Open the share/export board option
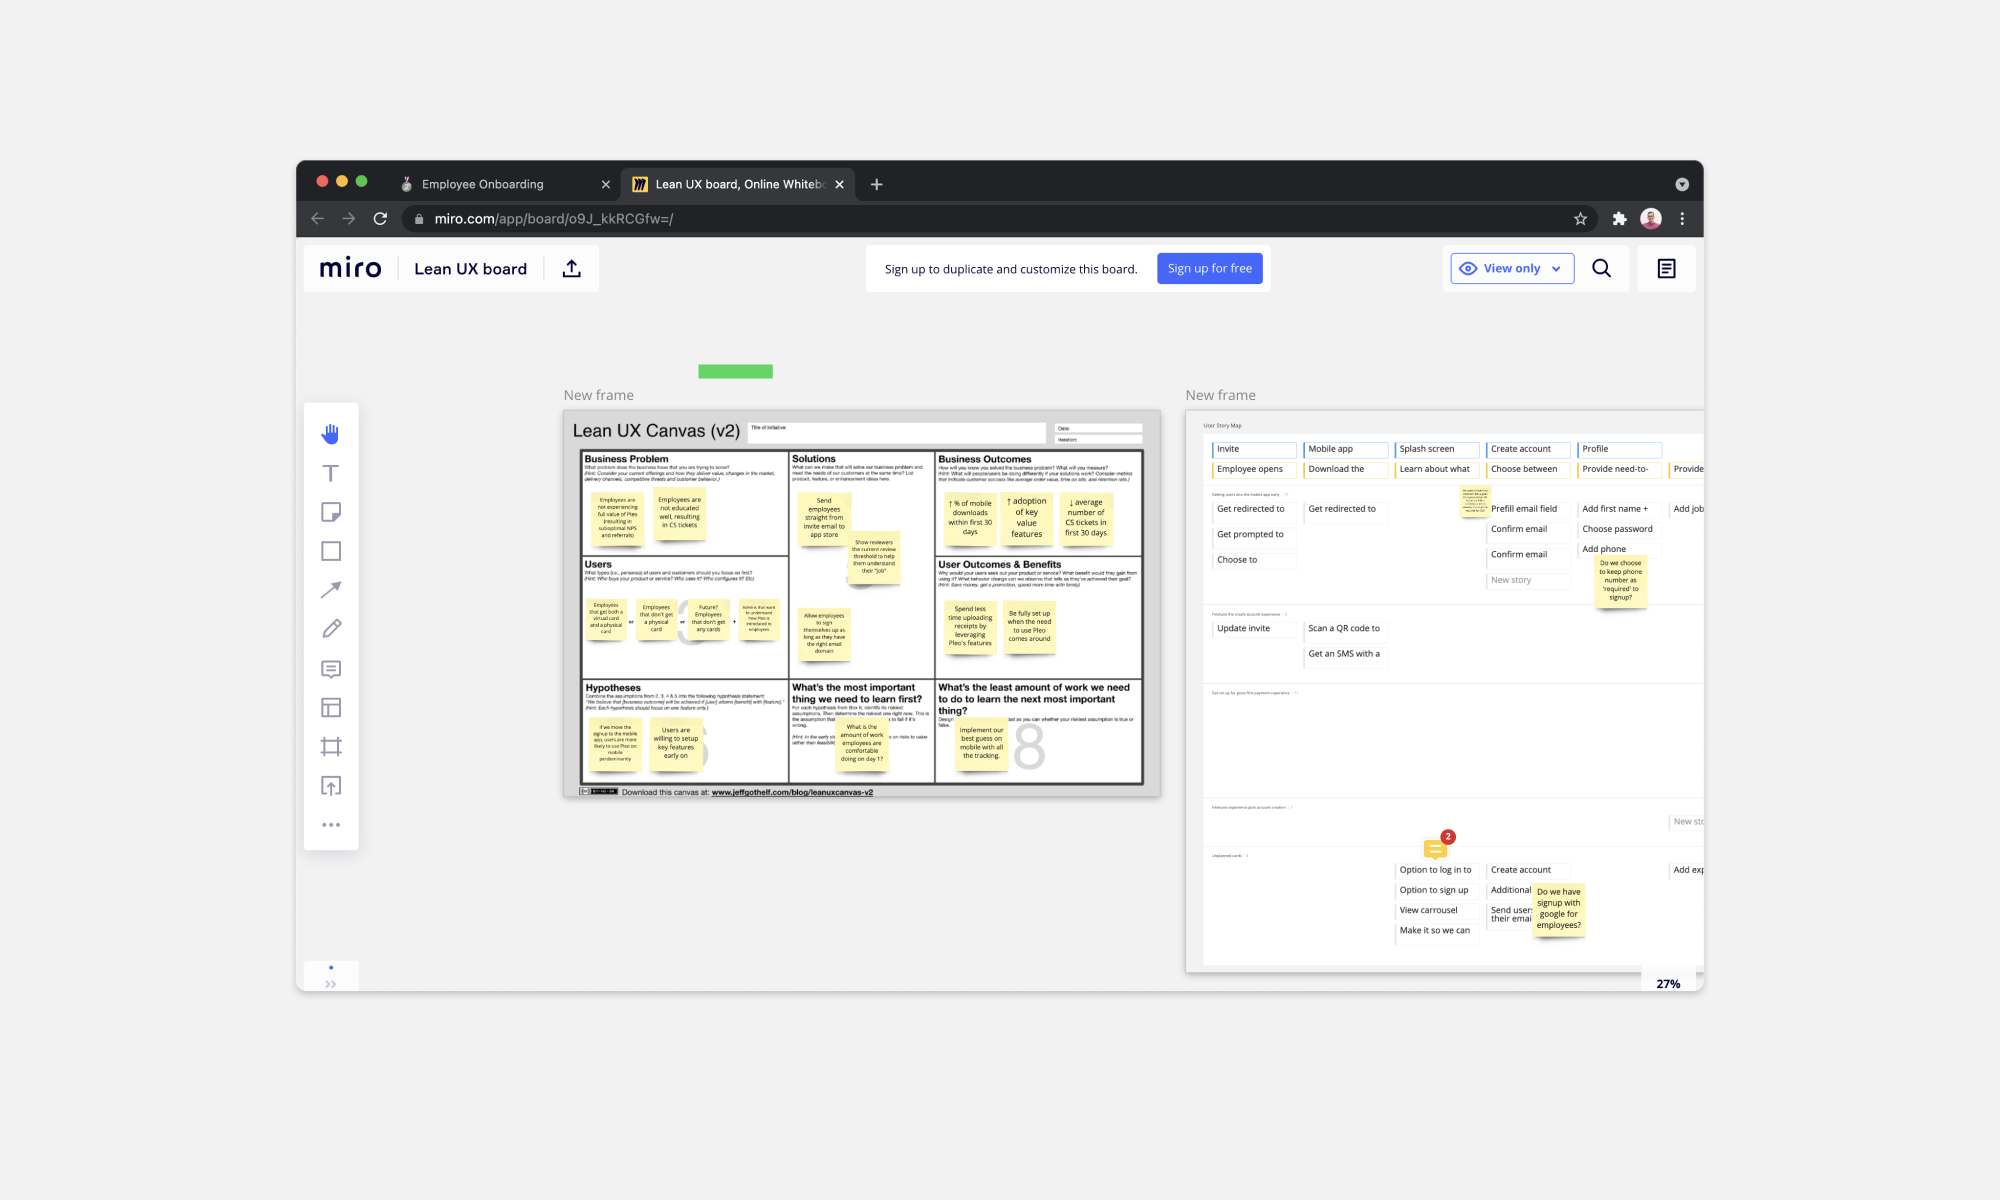 pos(571,268)
